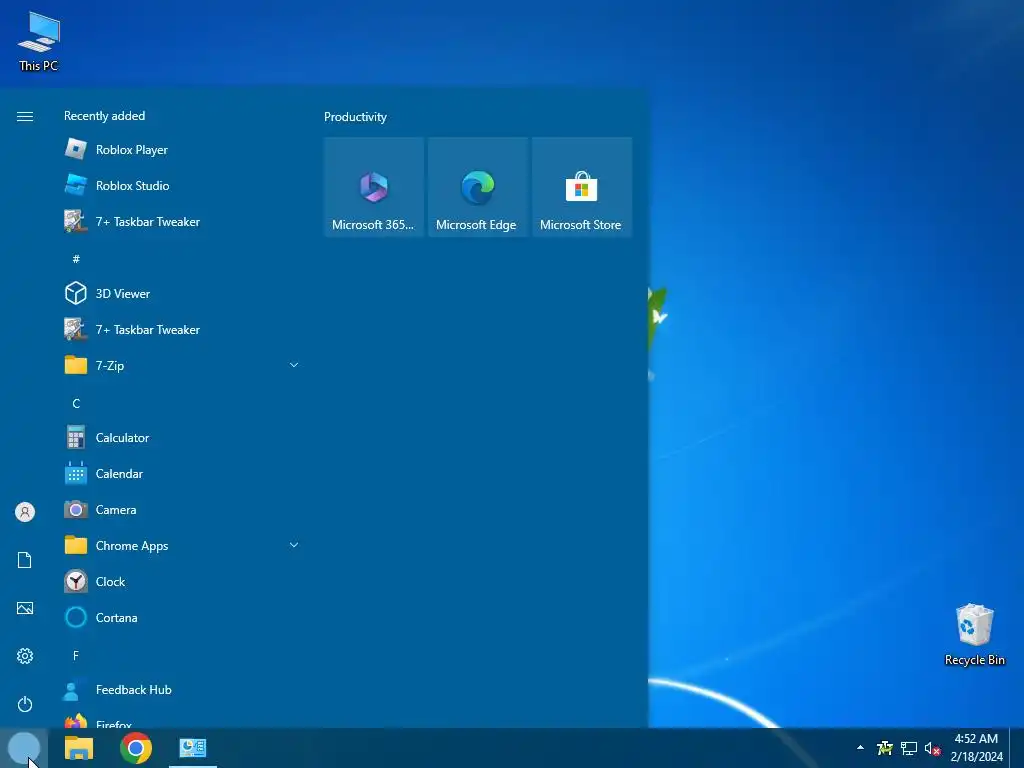1024x768 pixels.
Task: Open the 3D Viewer app
Action: (180, 293)
